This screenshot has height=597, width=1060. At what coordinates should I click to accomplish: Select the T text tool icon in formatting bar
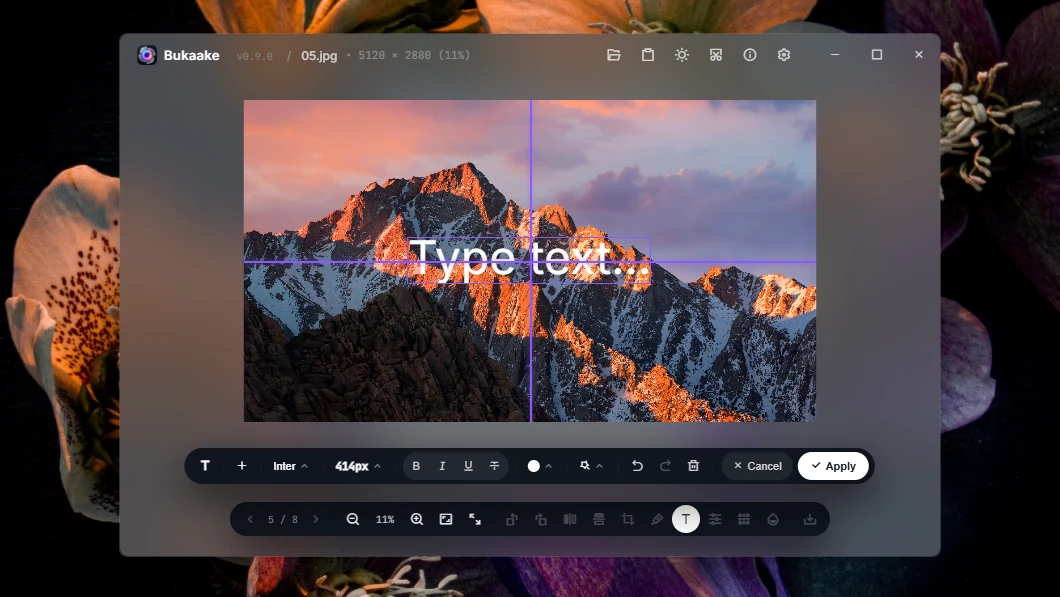click(x=205, y=466)
